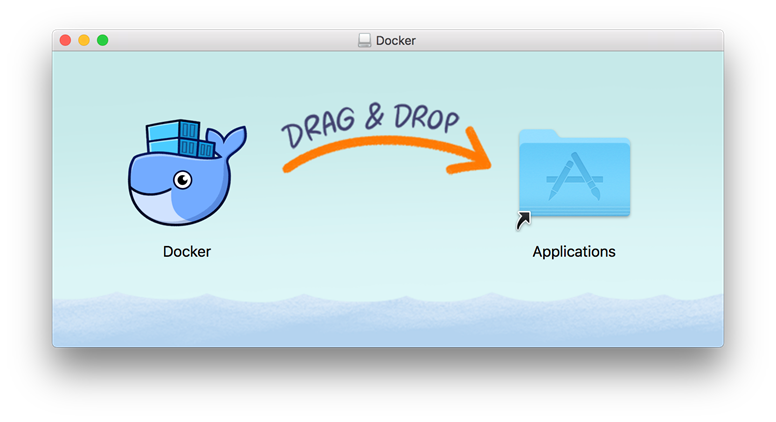
Task: Minimize the Docker window with the yellow button
Action: tap(84, 40)
